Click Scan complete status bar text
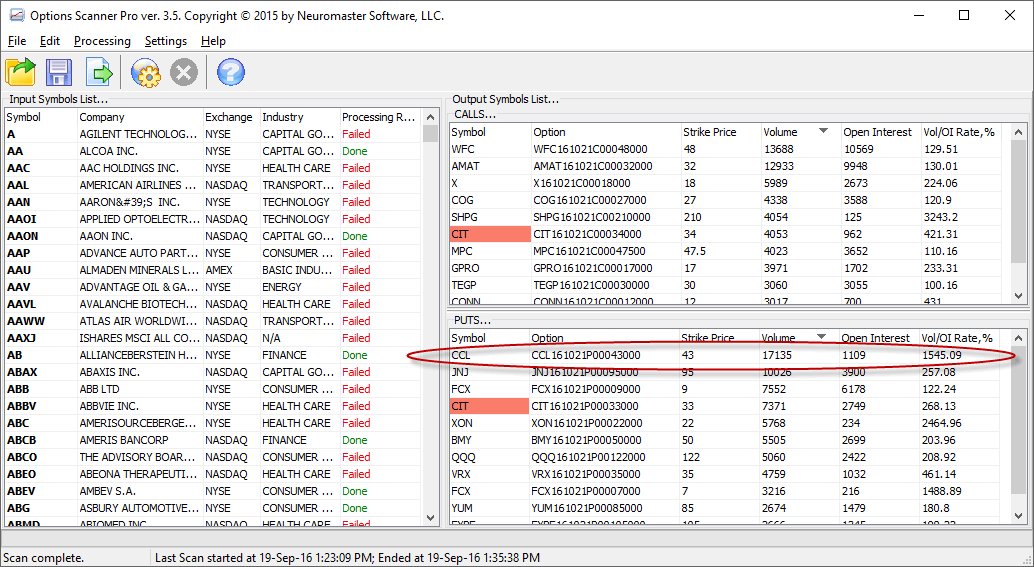This screenshot has height=567, width=1034. pos(44,558)
